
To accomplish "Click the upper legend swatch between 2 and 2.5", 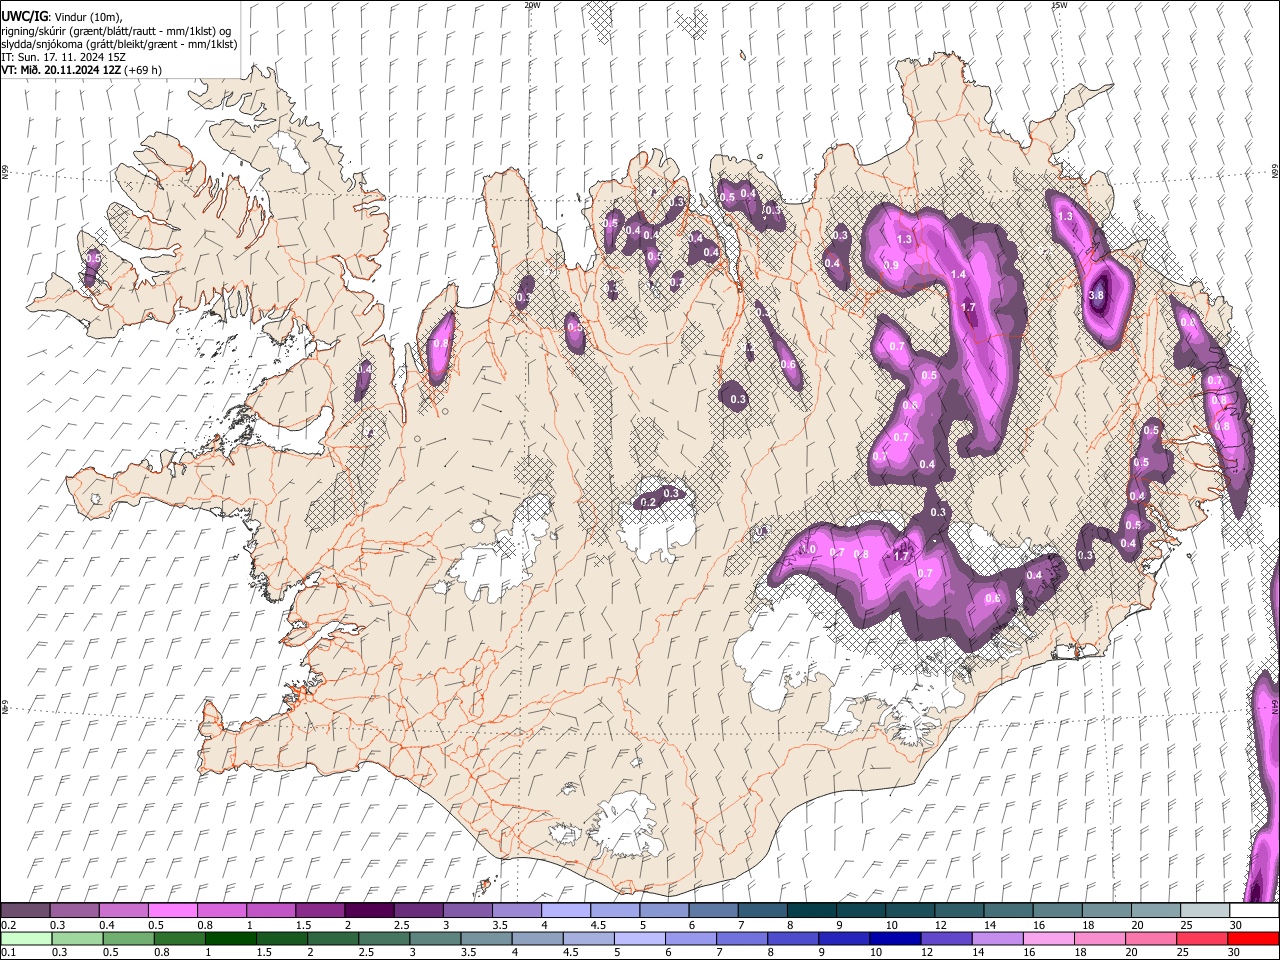I will (x=368, y=911).
